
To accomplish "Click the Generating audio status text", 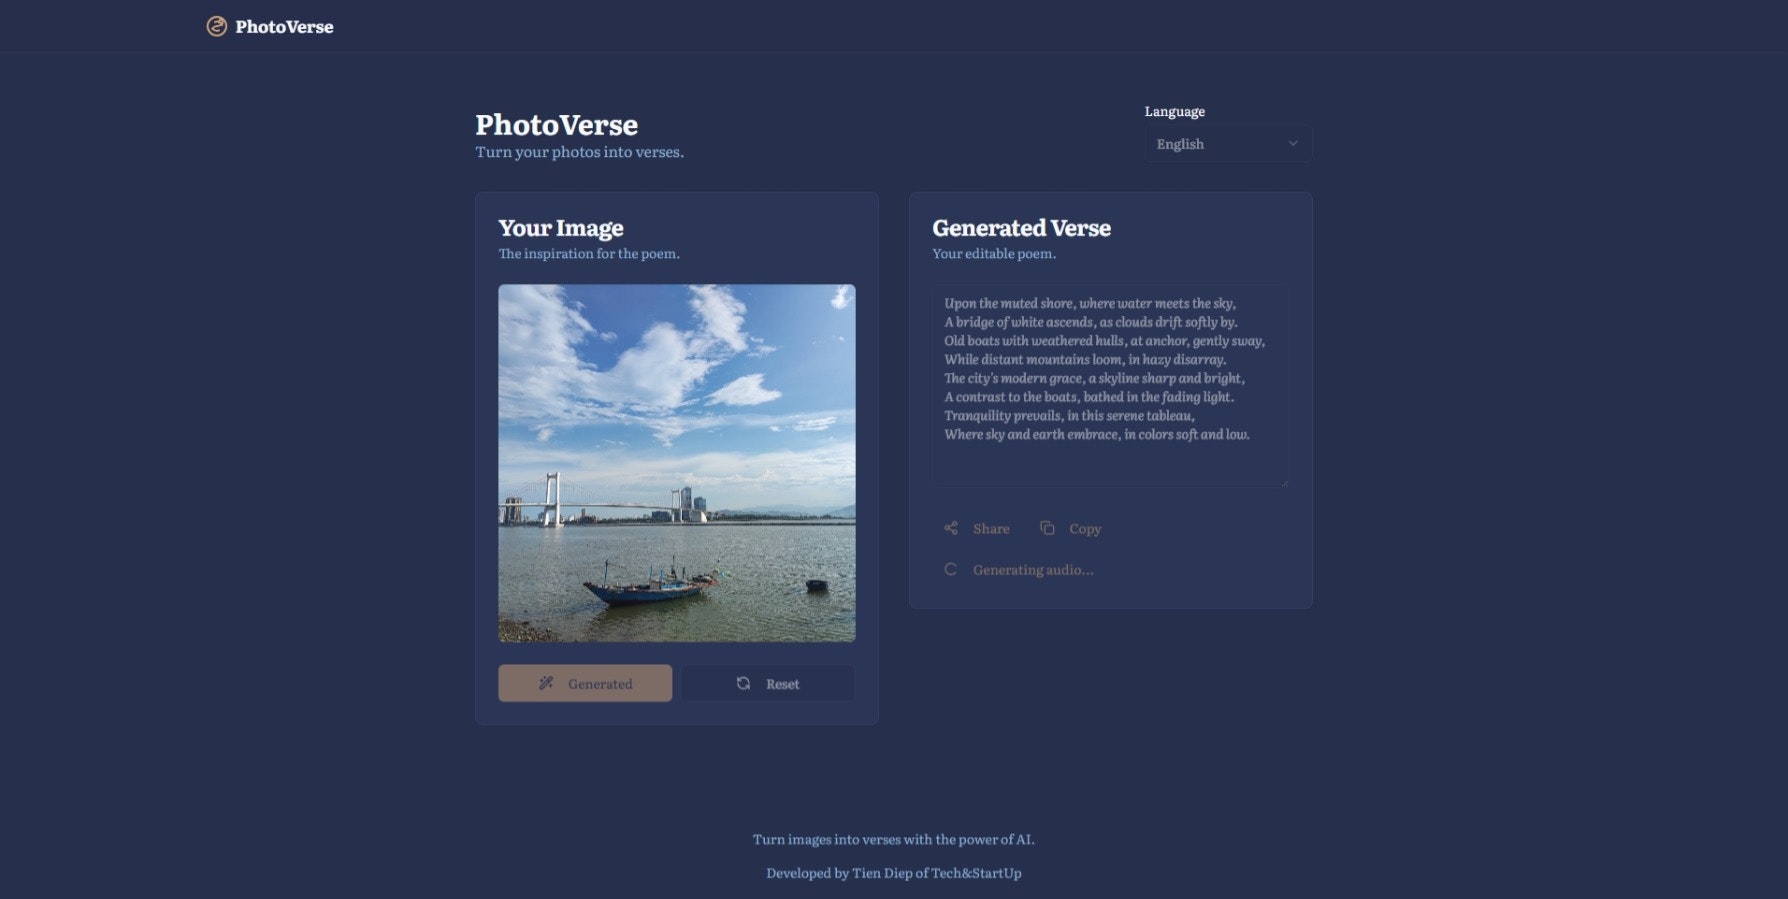I will pyautogui.click(x=1033, y=570).
